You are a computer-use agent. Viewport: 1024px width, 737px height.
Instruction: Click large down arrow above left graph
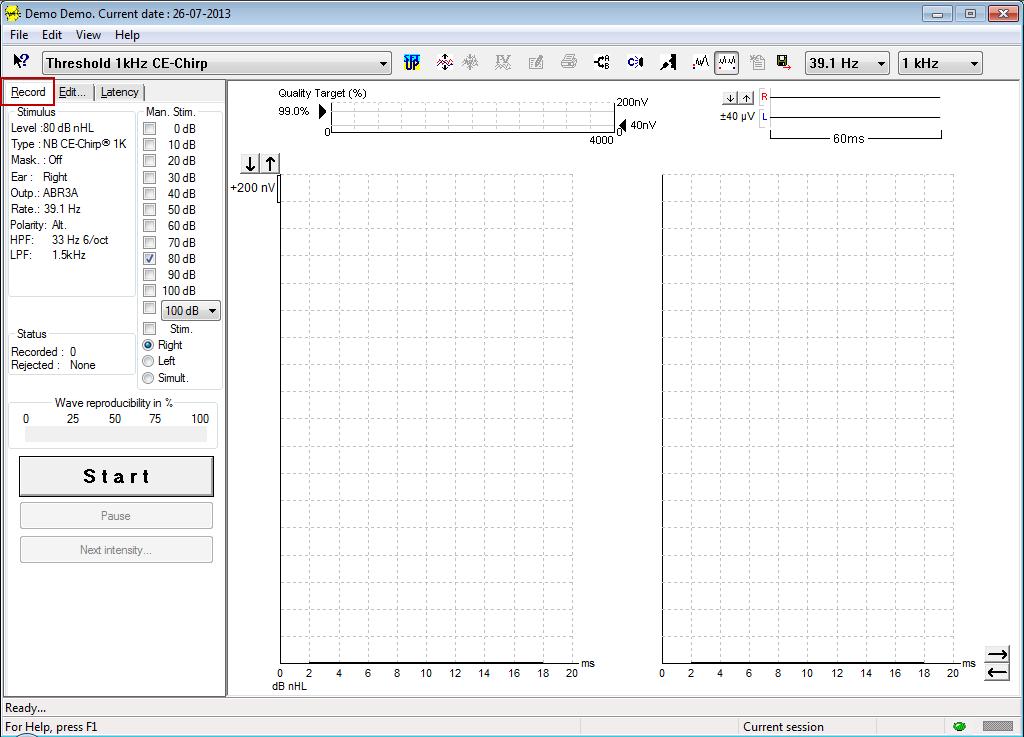click(x=250, y=164)
